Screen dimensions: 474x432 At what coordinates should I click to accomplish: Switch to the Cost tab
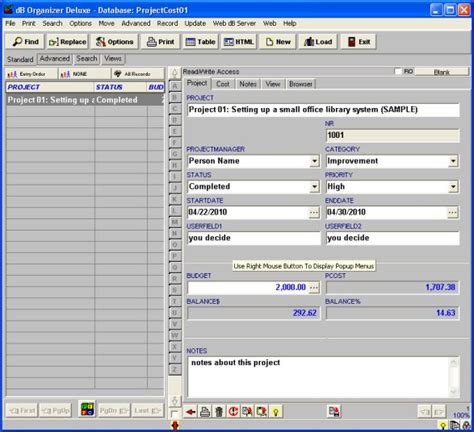[223, 84]
